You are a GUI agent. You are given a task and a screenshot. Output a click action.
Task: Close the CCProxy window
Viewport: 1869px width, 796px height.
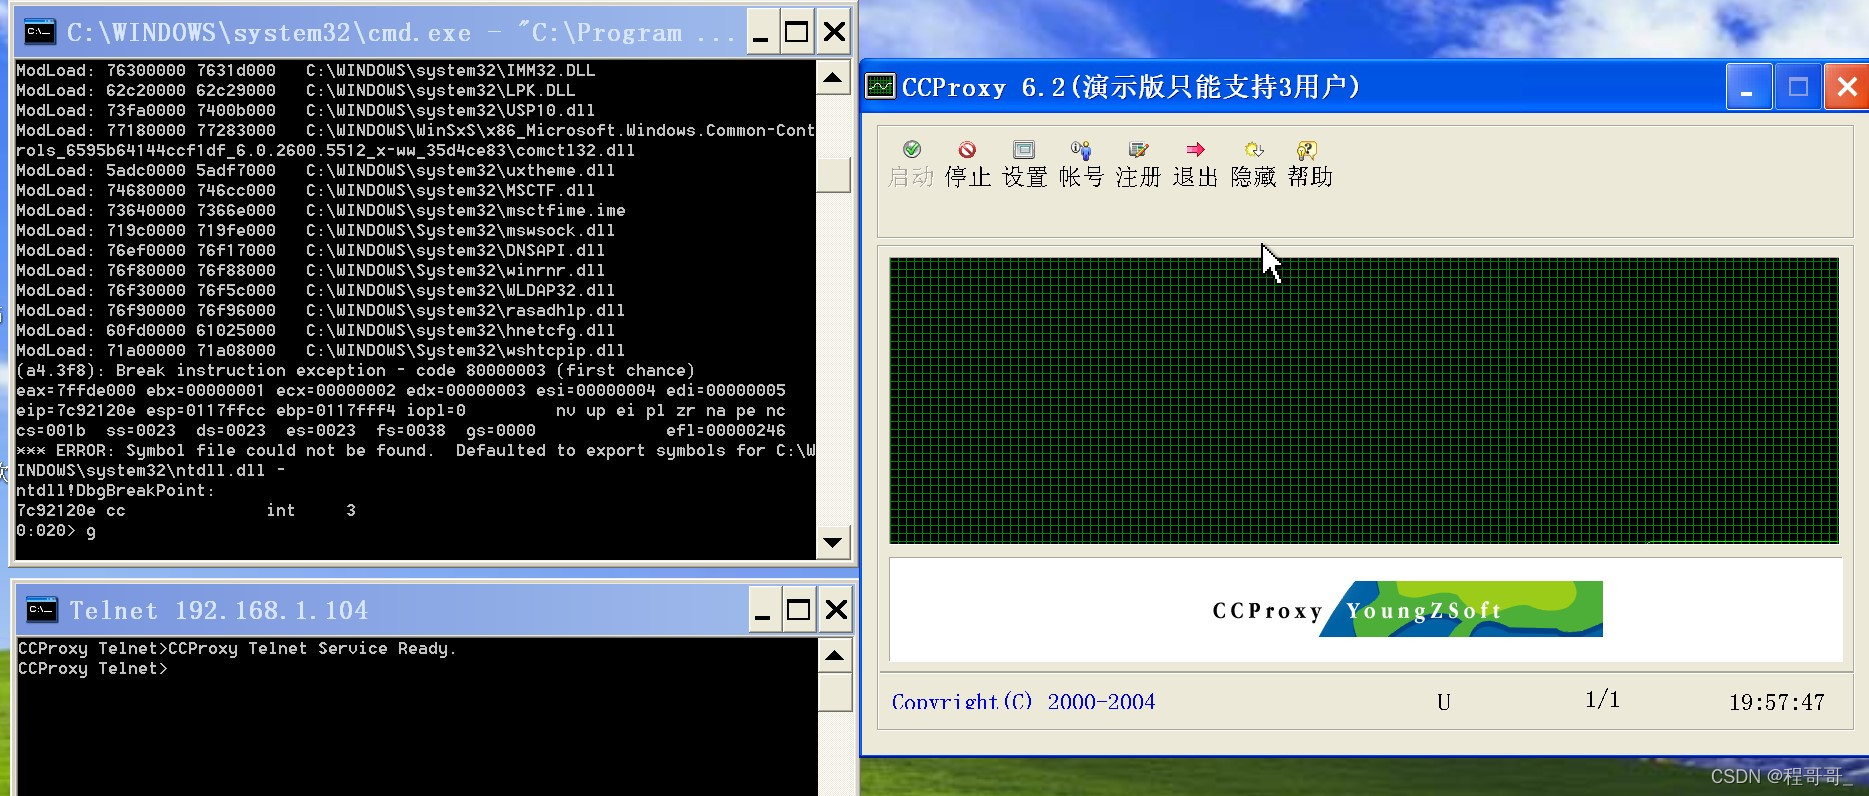point(1846,87)
